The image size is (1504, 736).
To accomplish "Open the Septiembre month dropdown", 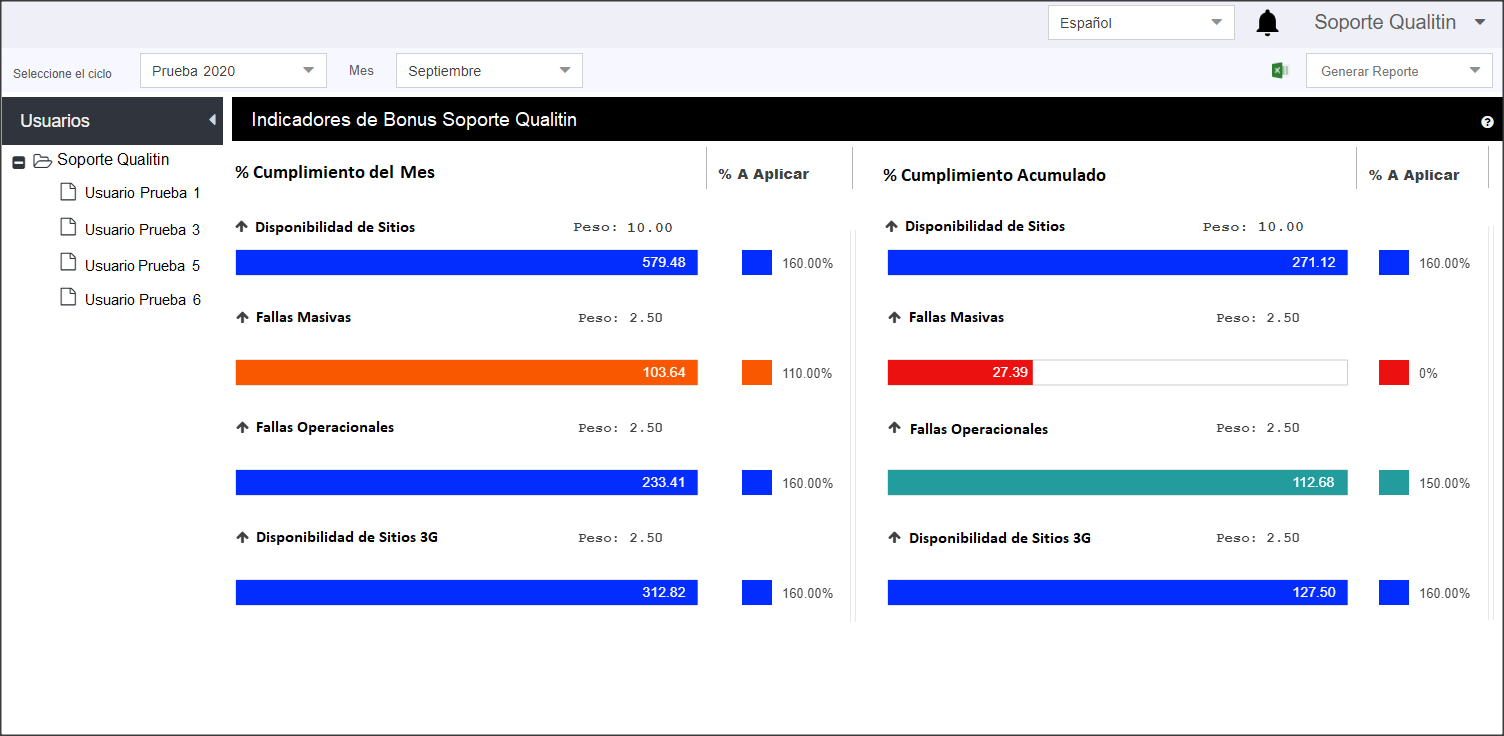I will [x=489, y=70].
